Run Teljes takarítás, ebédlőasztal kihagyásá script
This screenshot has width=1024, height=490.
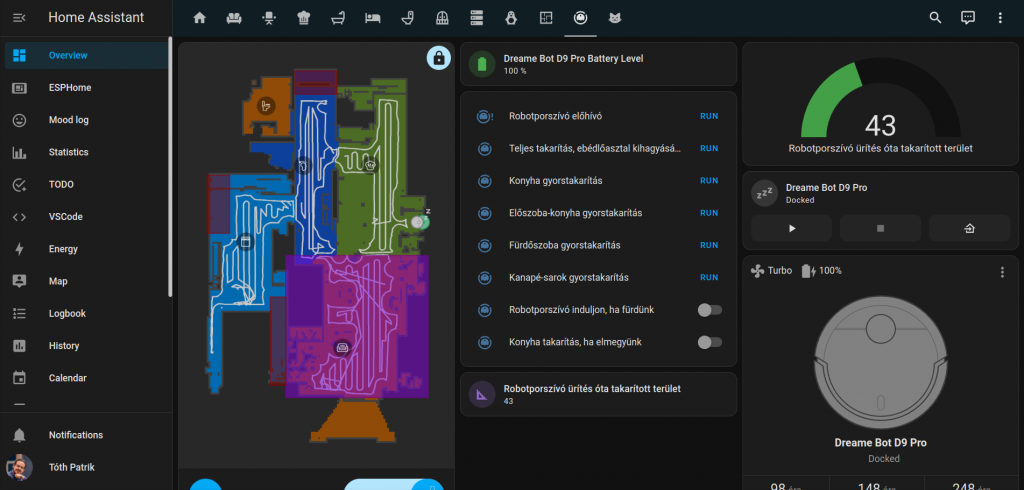(x=709, y=148)
